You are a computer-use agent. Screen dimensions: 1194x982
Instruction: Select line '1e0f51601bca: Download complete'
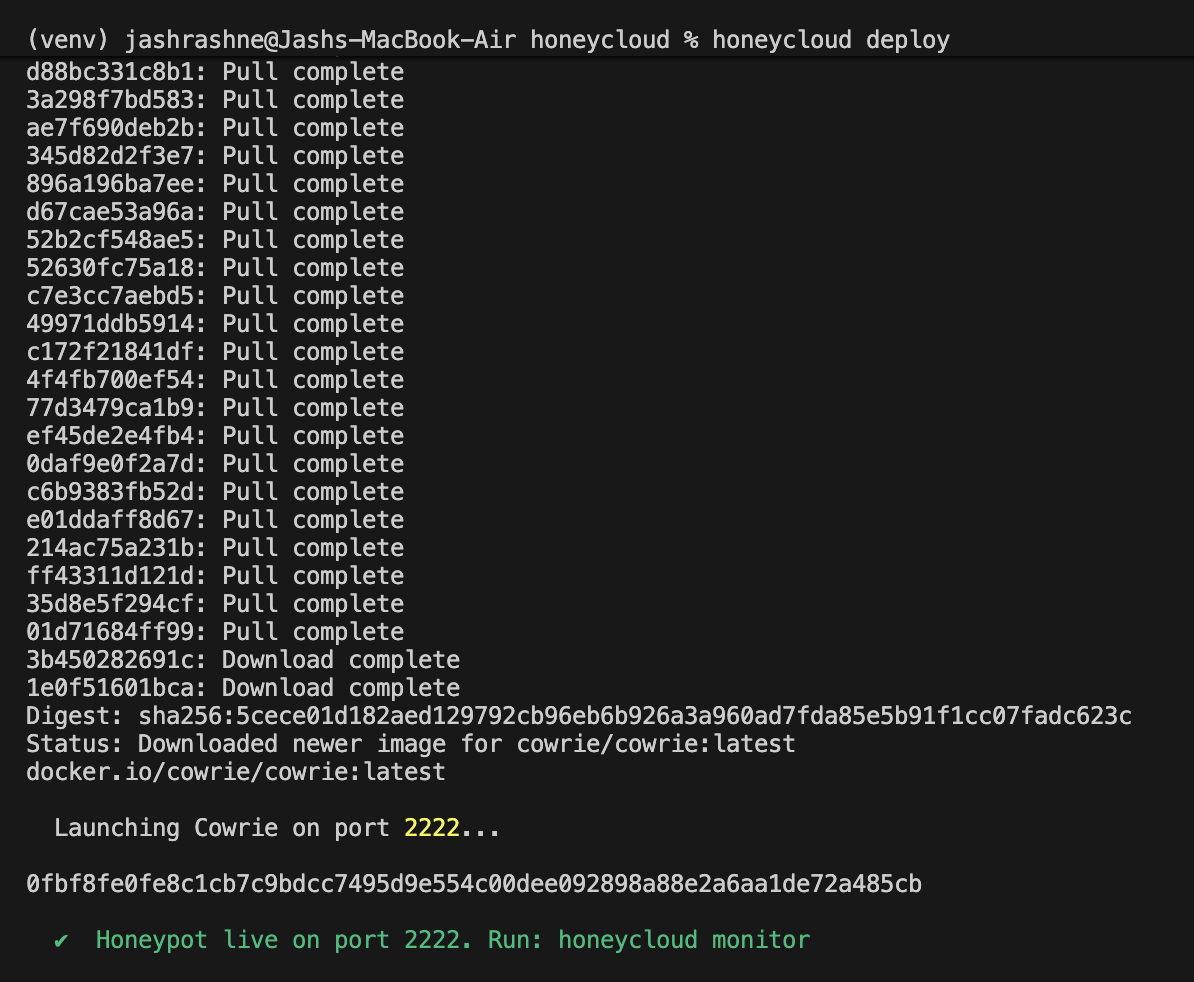244,687
